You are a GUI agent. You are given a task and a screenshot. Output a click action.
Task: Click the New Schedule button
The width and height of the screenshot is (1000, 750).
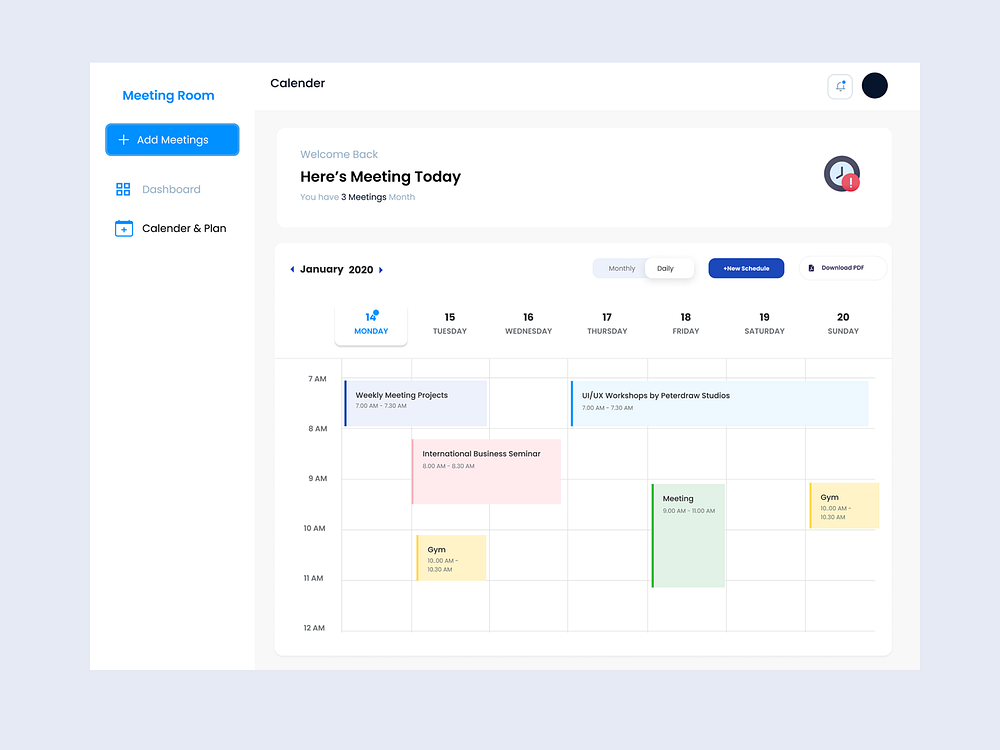point(746,268)
